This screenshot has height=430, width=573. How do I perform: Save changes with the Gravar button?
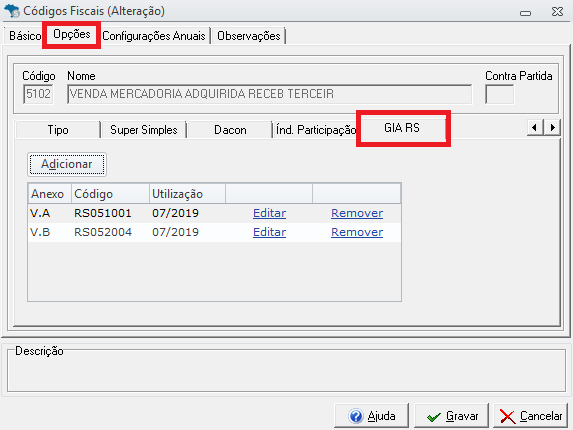point(451,416)
